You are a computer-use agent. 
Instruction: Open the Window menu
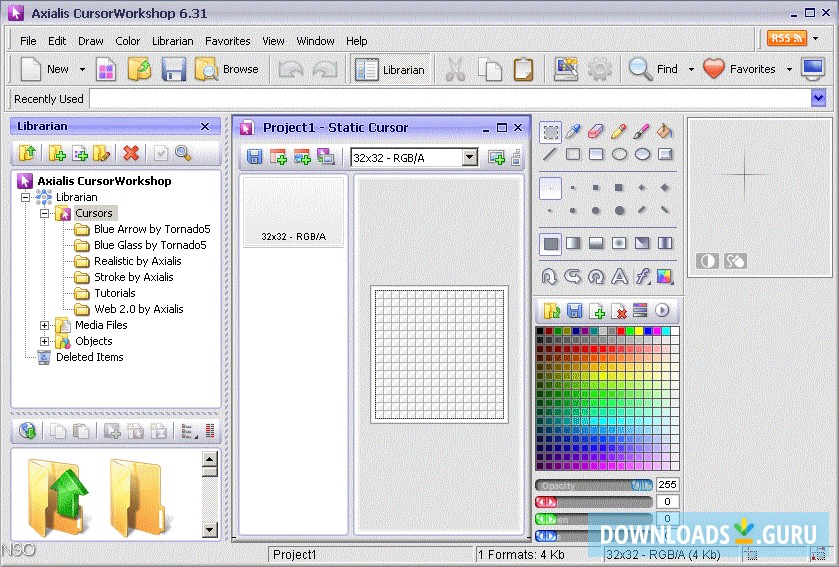[315, 41]
